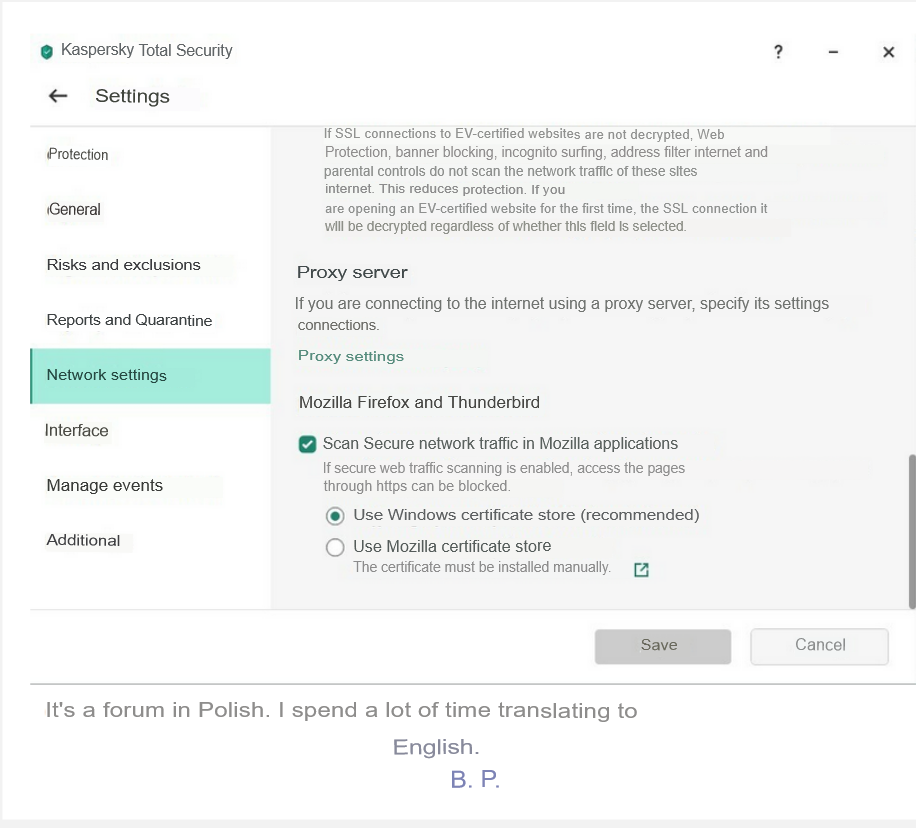Open the Proxy settings link
916x828 pixels.
(351, 356)
